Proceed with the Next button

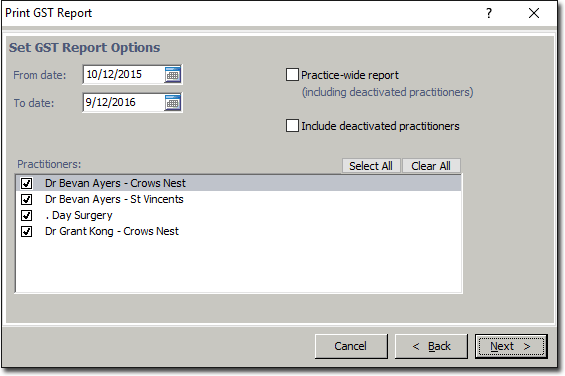click(511, 346)
